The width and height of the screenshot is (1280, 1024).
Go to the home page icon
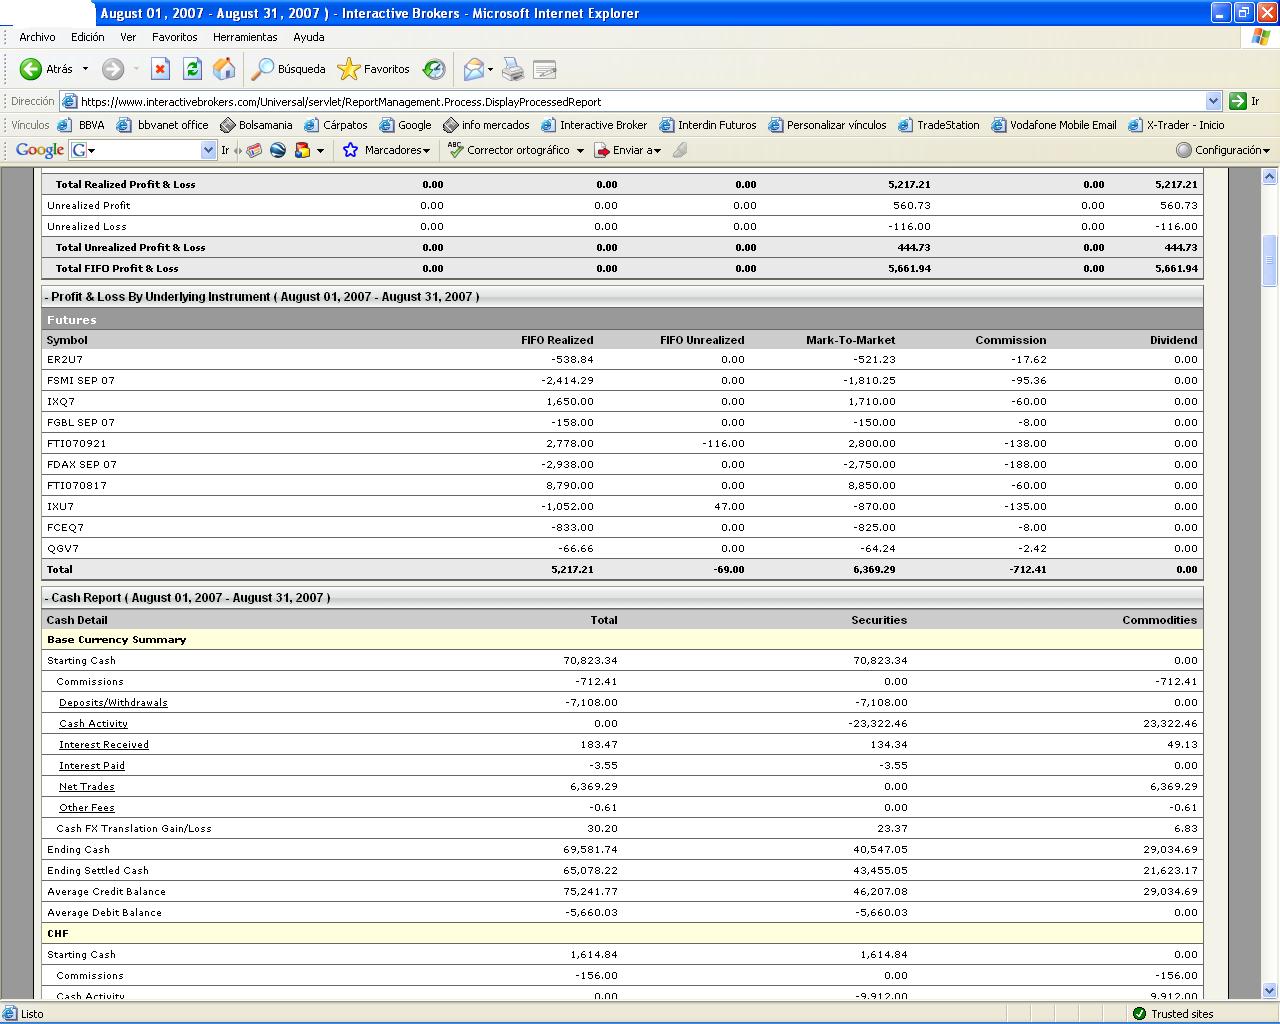(x=224, y=69)
